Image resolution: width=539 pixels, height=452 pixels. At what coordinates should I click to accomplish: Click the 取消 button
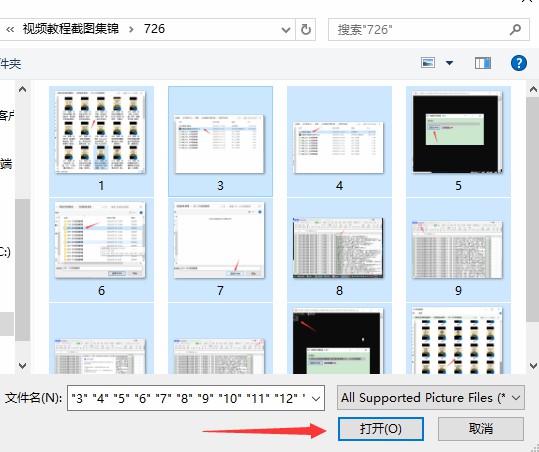481,429
